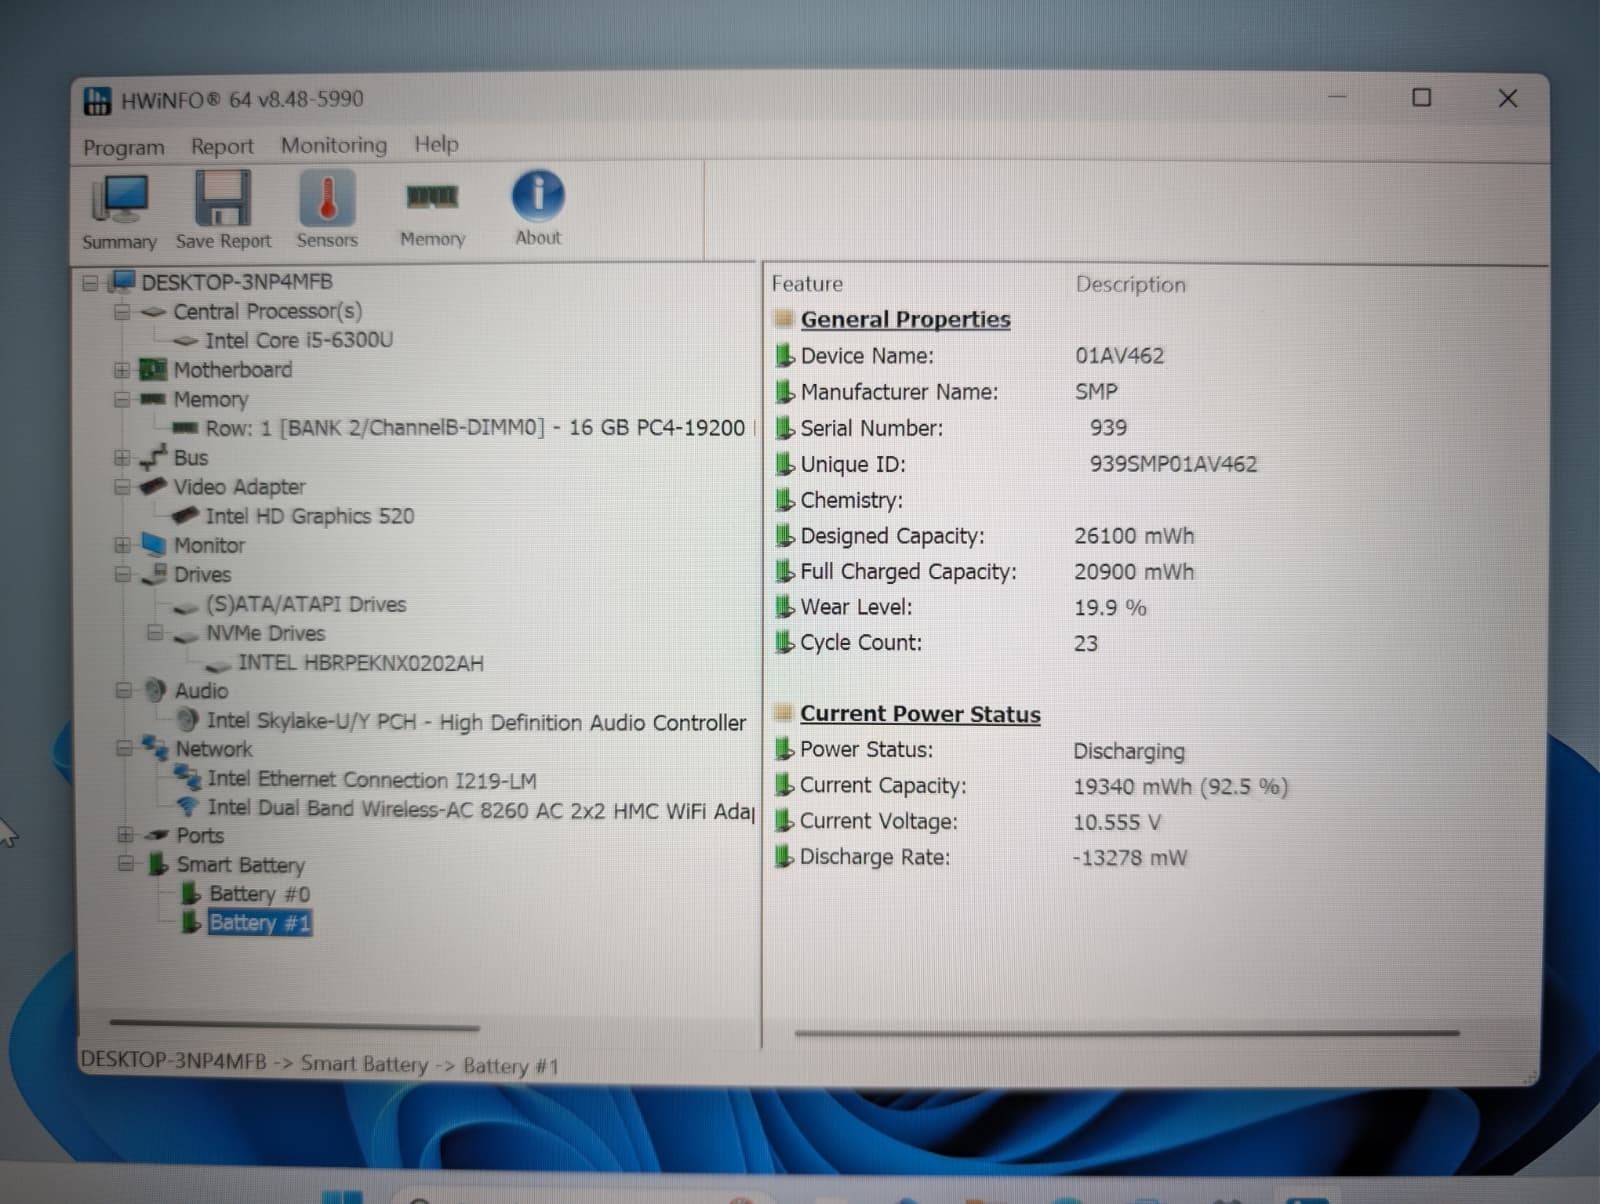Expand the Motherboard node
Screen dimensions: 1600x1204
[x=122, y=370]
